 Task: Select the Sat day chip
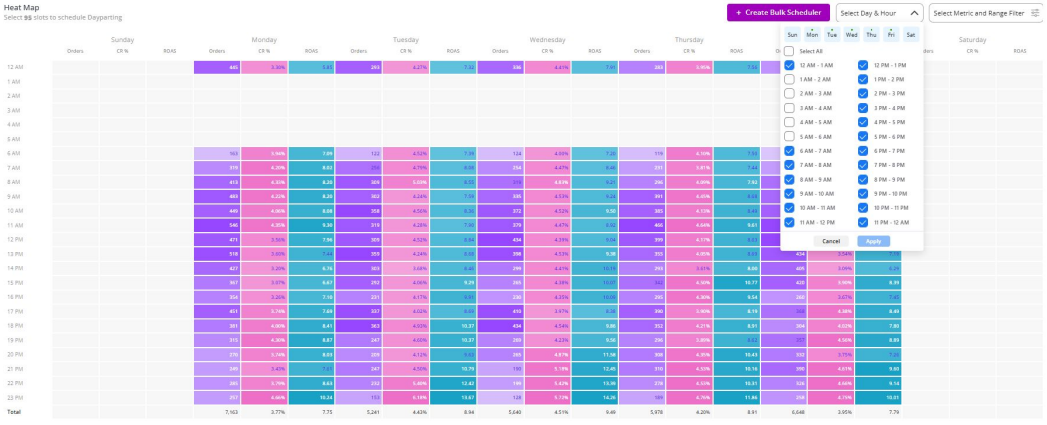click(910, 34)
